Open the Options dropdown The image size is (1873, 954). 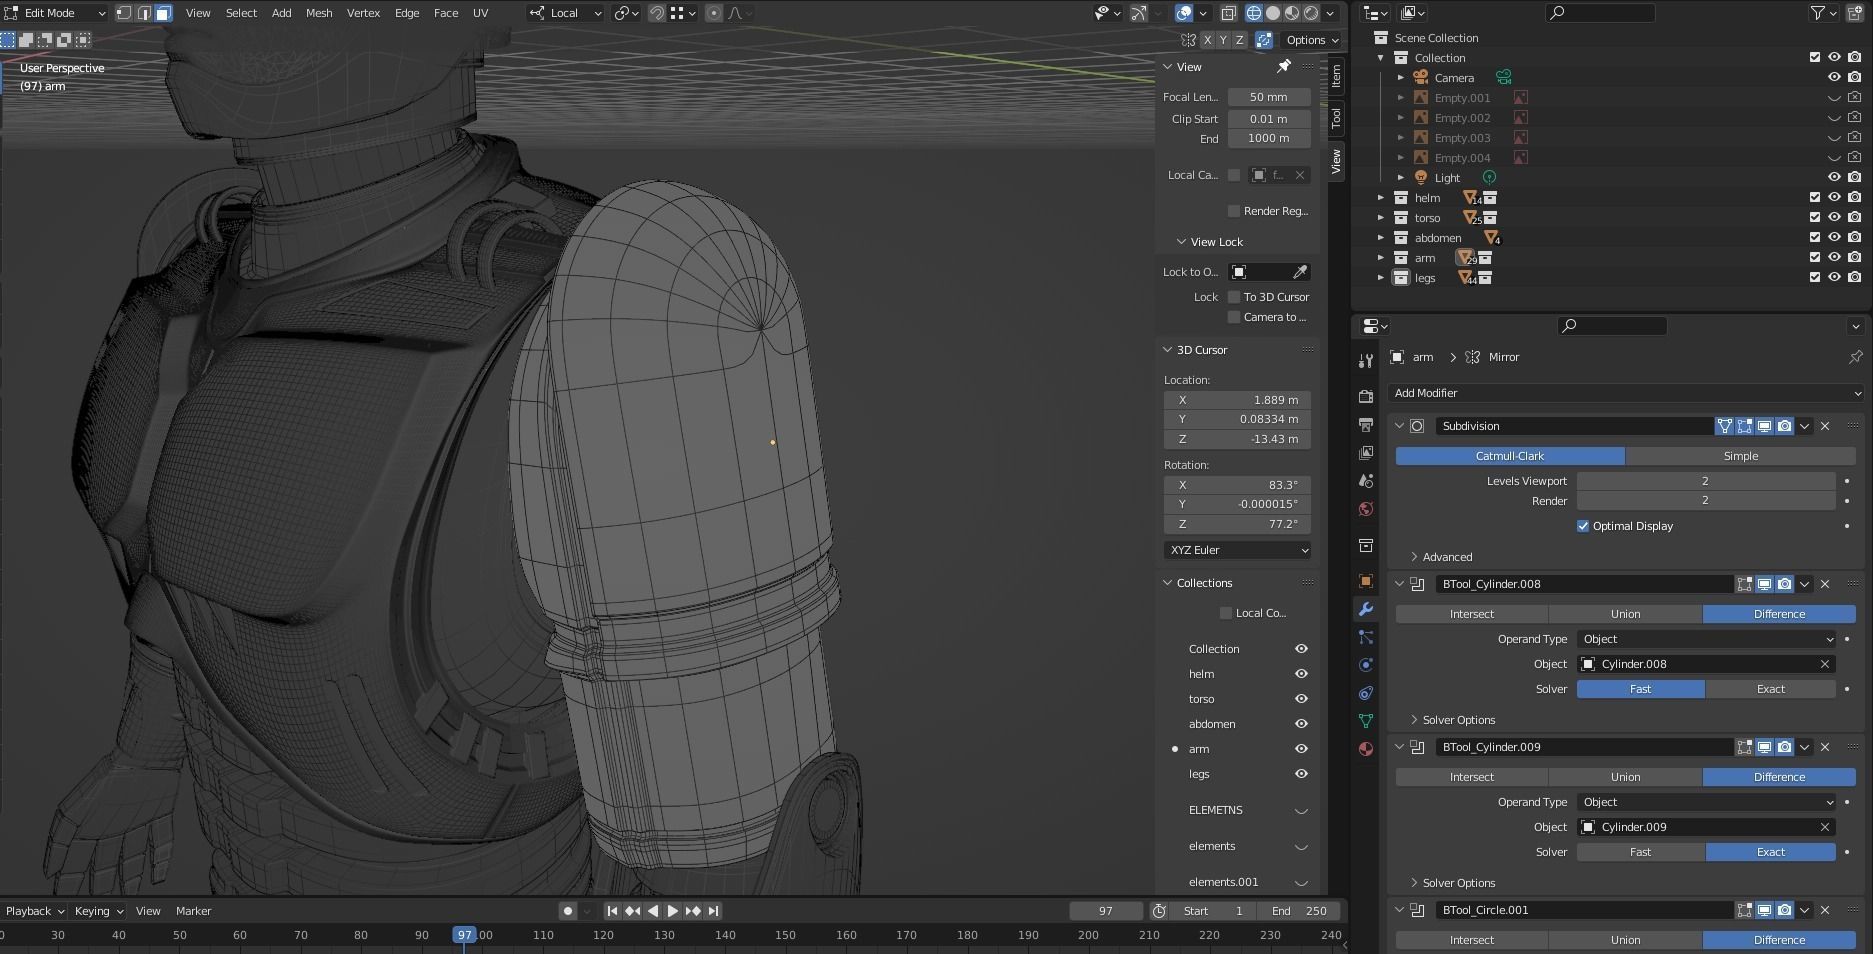point(1312,40)
